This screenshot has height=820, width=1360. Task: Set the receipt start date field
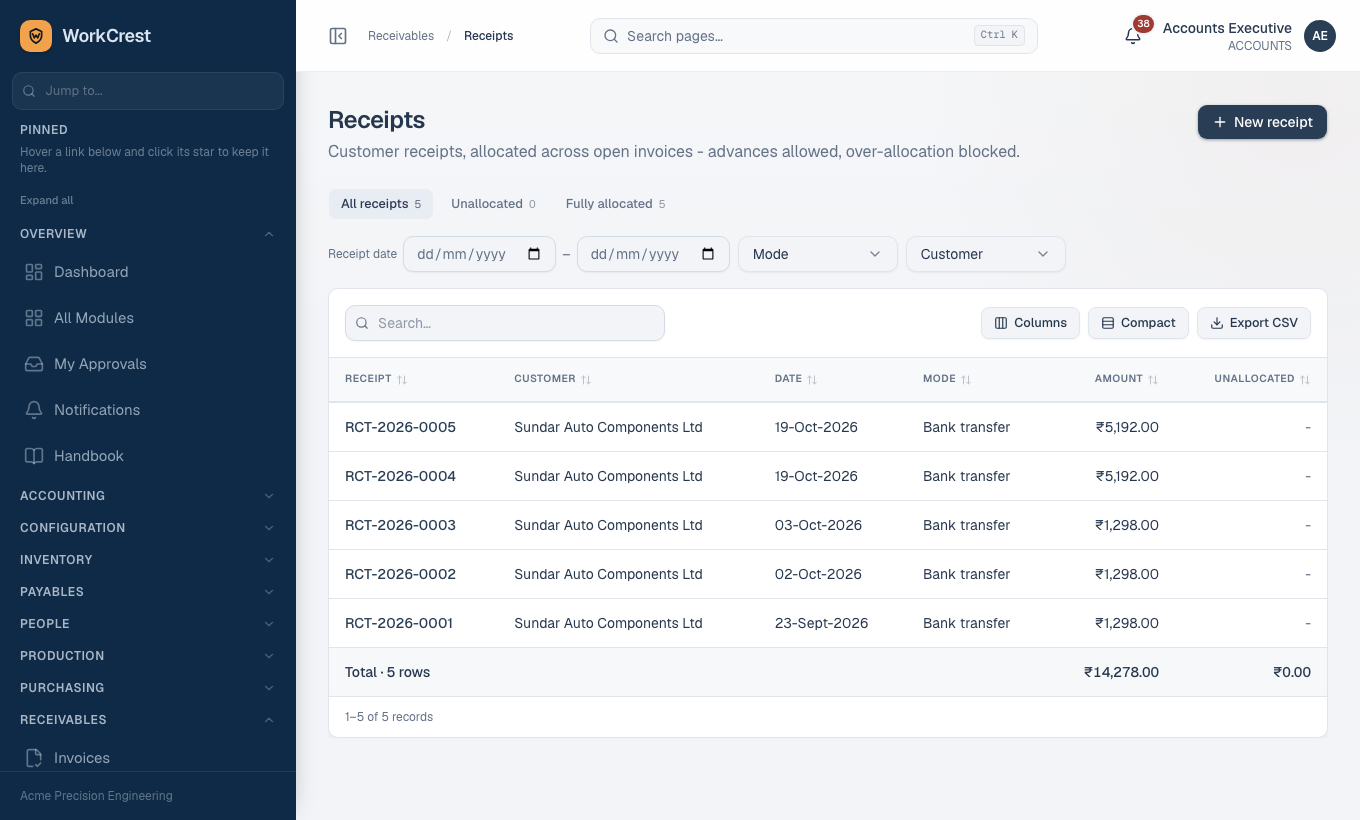coord(479,254)
